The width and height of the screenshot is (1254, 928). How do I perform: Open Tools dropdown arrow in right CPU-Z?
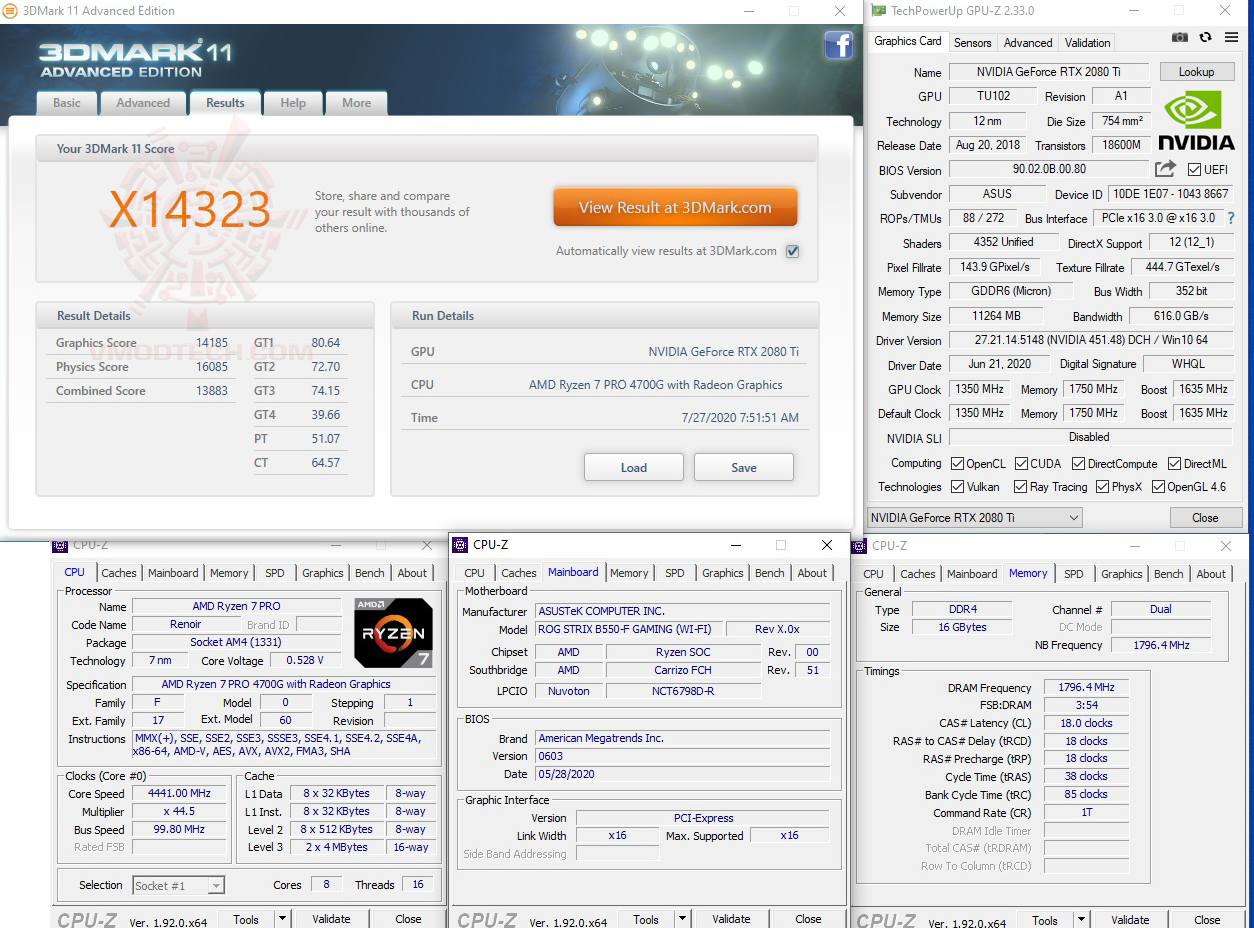[1081, 920]
